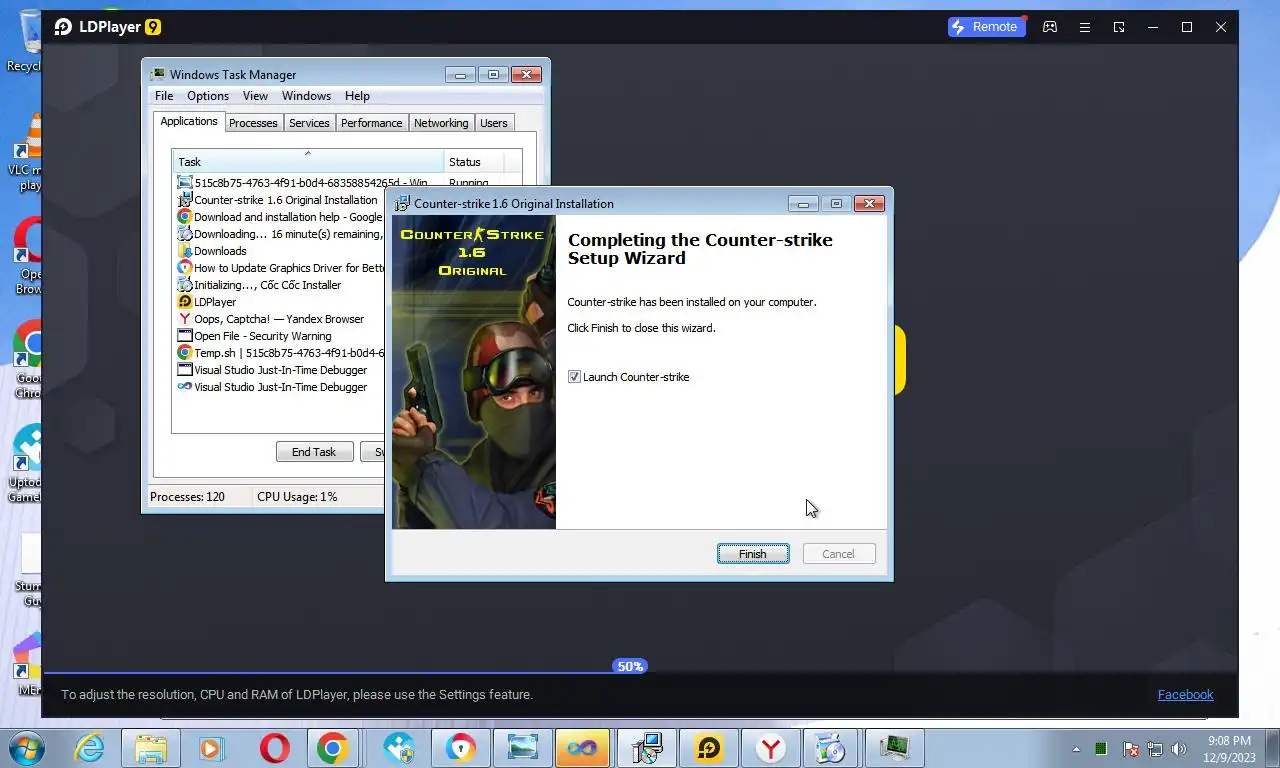Click Finish in the Counter-strike installer
The width and height of the screenshot is (1280, 768).
click(753, 554)
